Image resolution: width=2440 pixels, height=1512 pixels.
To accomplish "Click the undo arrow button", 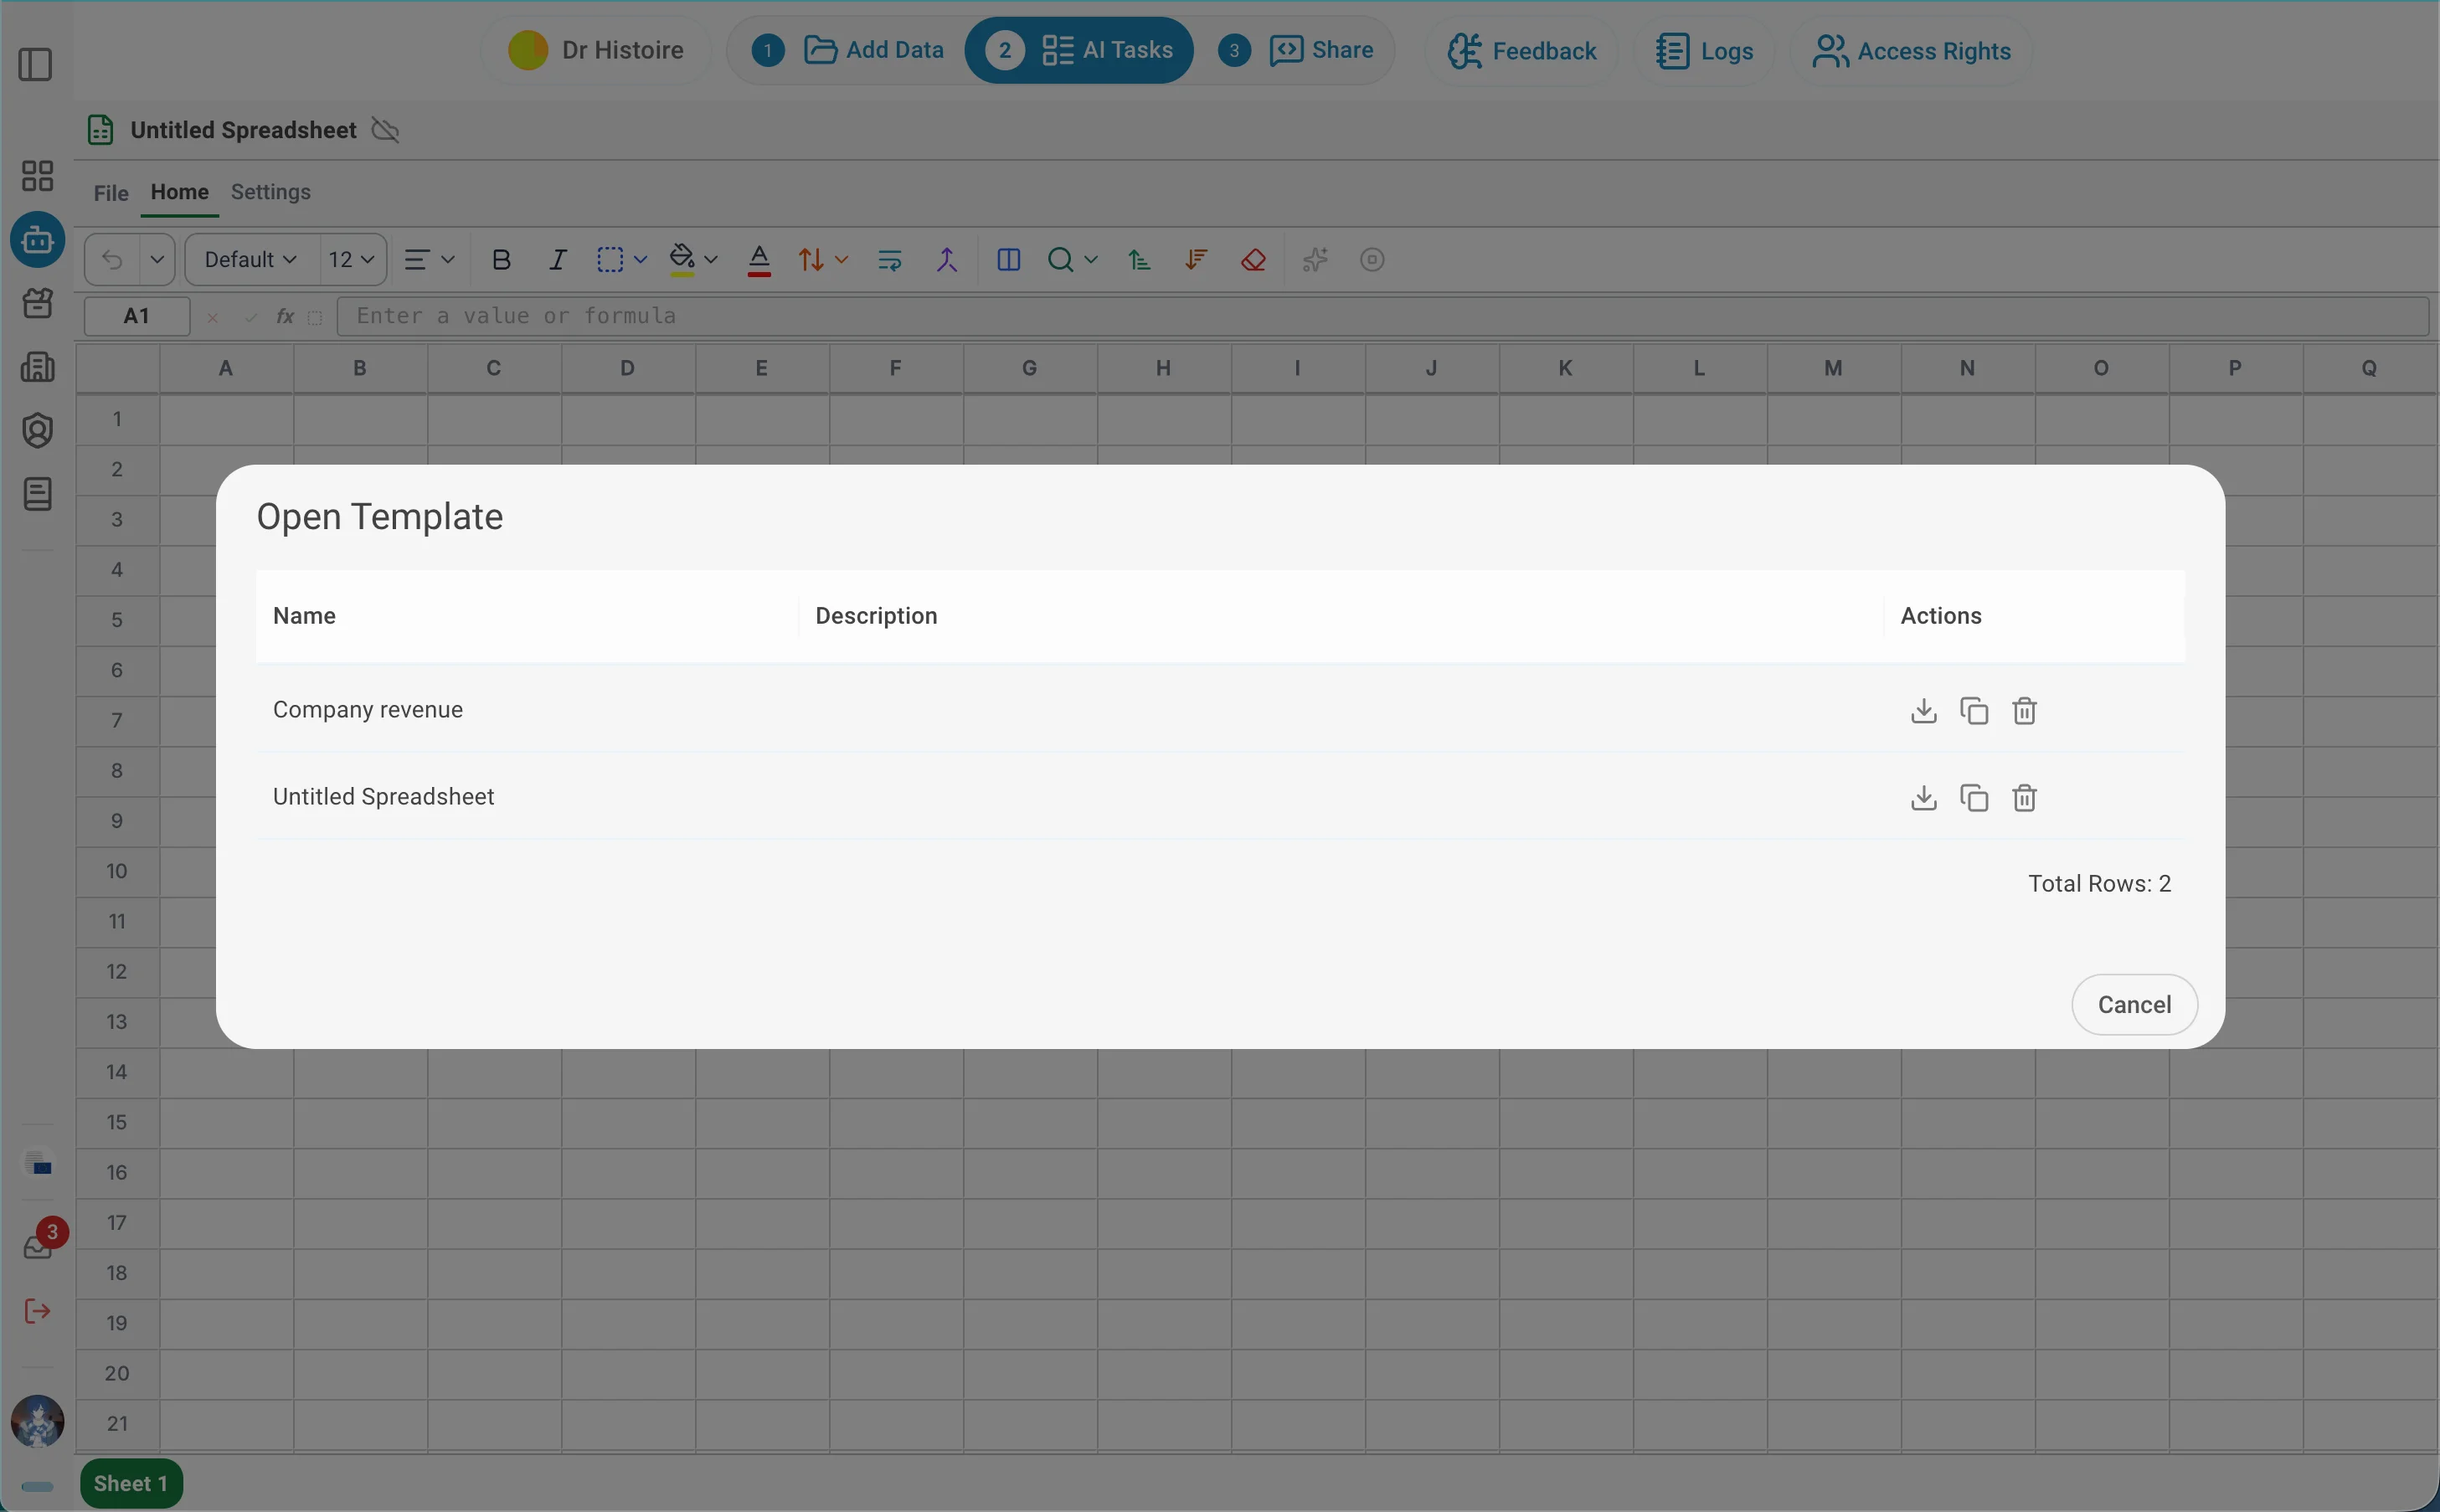I will click(x=112, y=260).
